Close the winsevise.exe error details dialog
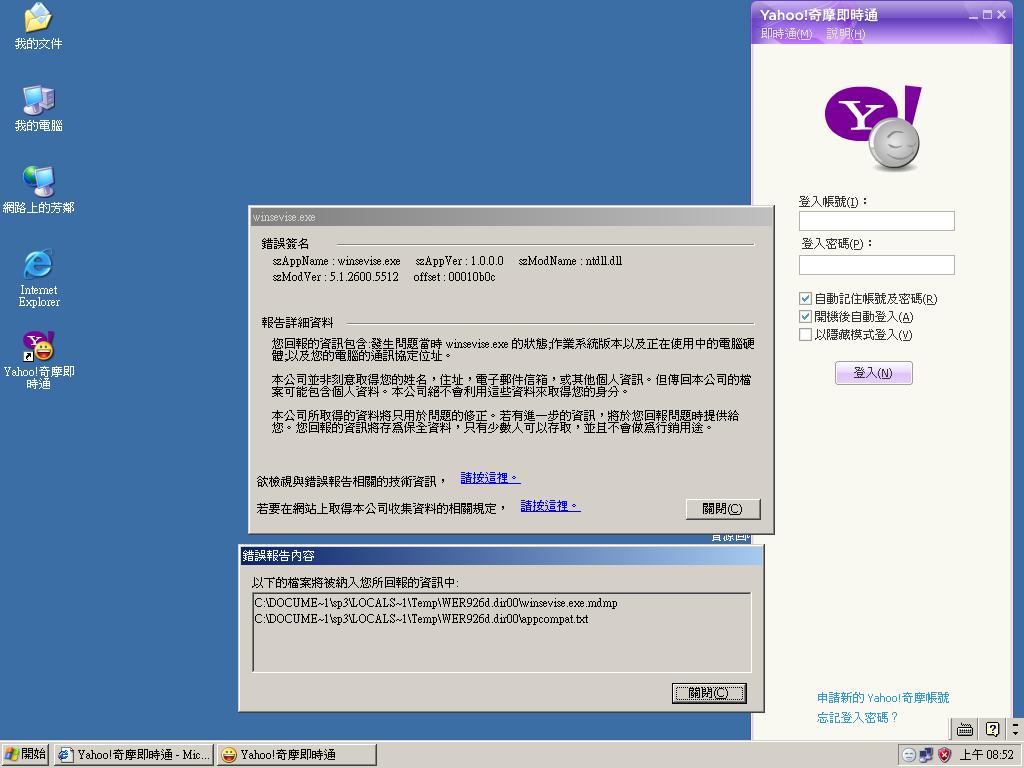The height and width of the screenshot is (768, 1024). tap(723, 509)
